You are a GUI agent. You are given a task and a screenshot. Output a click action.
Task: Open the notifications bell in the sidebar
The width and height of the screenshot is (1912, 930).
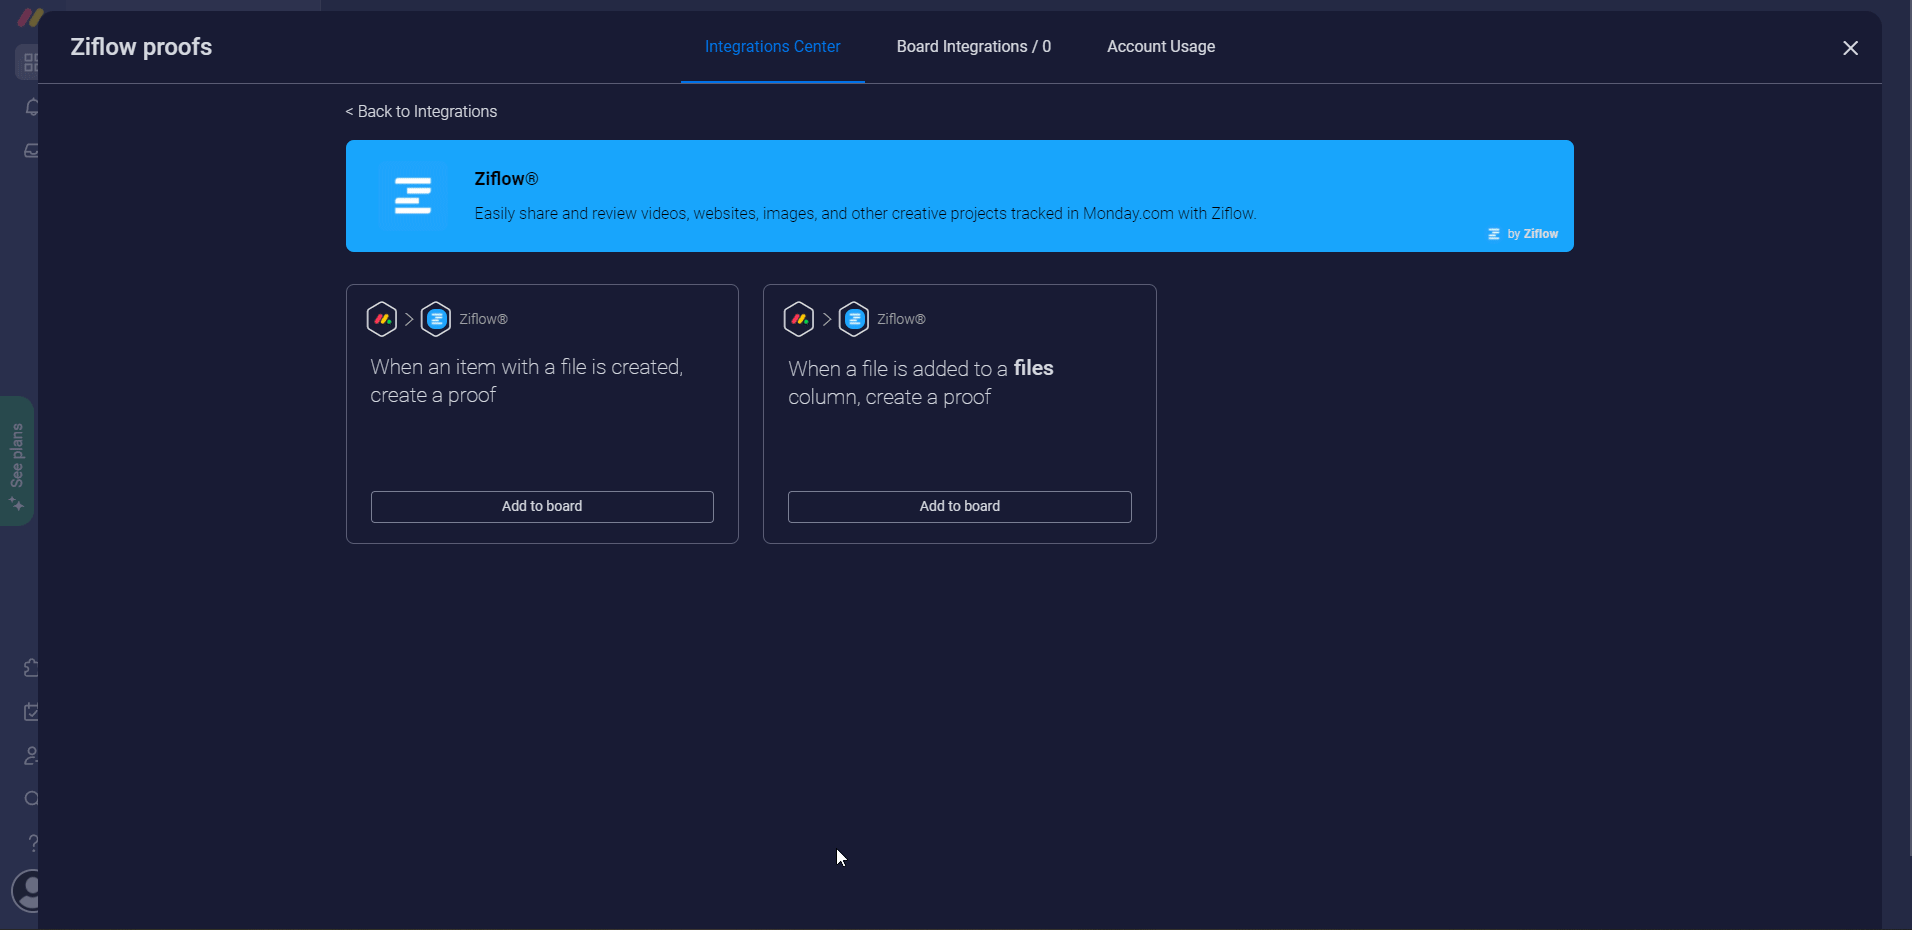click(30, 107)
